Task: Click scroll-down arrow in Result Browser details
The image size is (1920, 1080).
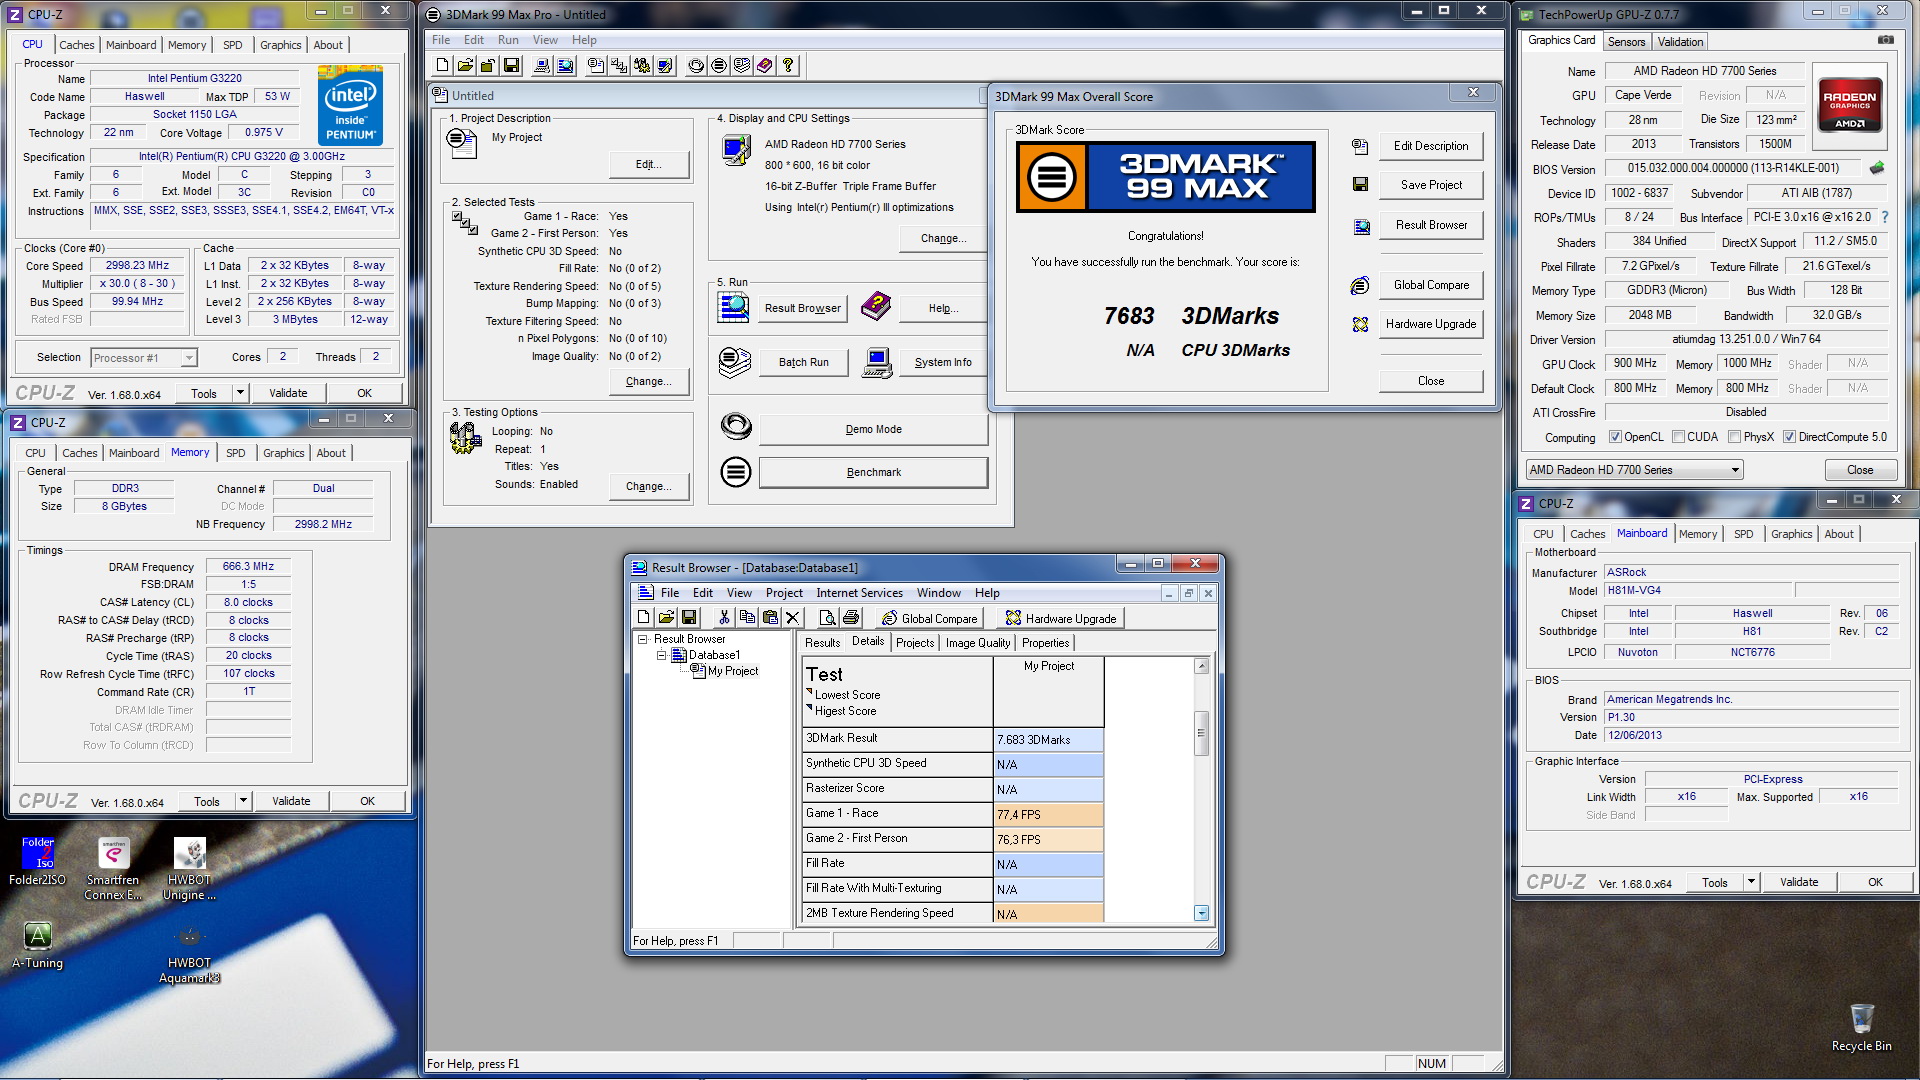Action: pos(1201,913)
